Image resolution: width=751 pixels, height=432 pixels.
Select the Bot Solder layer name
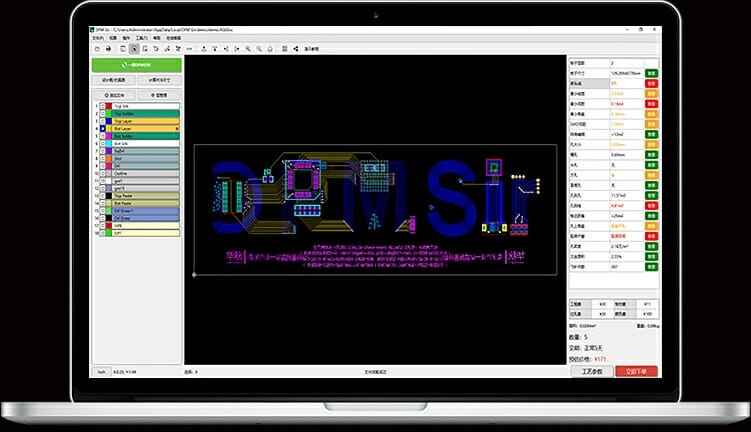[146, 136]
